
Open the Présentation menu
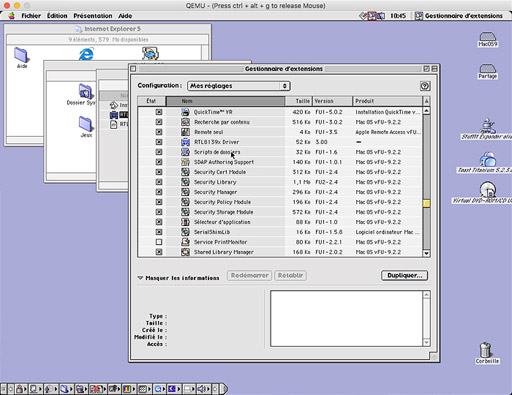click(x=93, y=16)
